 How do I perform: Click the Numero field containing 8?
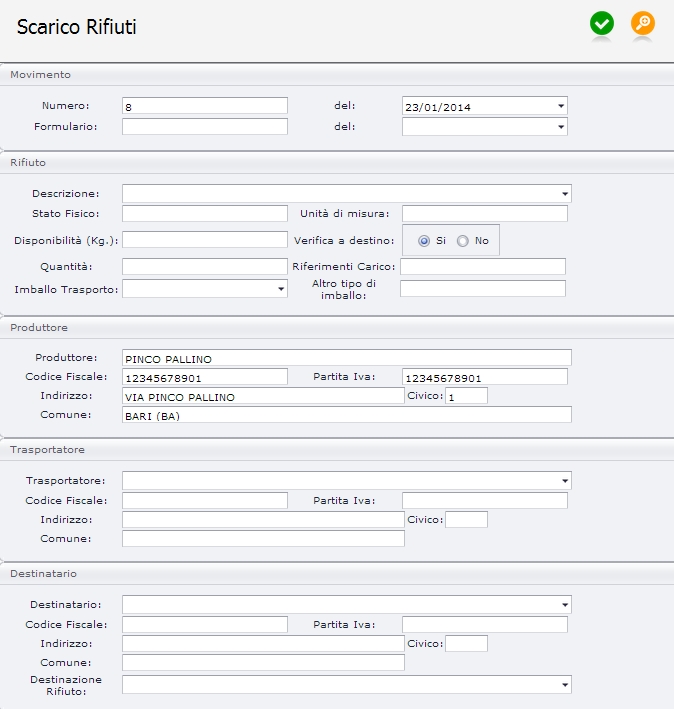tap(205, 106)
